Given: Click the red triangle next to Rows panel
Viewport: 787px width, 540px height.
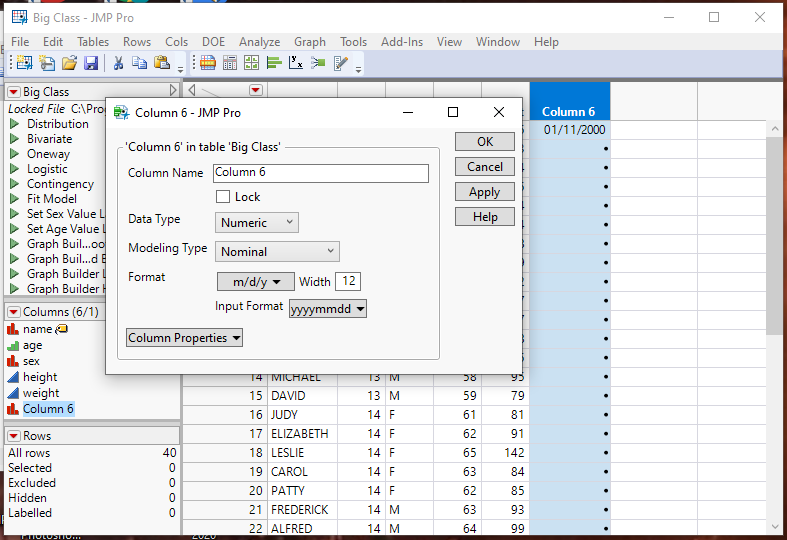Looking at the screenshot, I should coord(13,436).
